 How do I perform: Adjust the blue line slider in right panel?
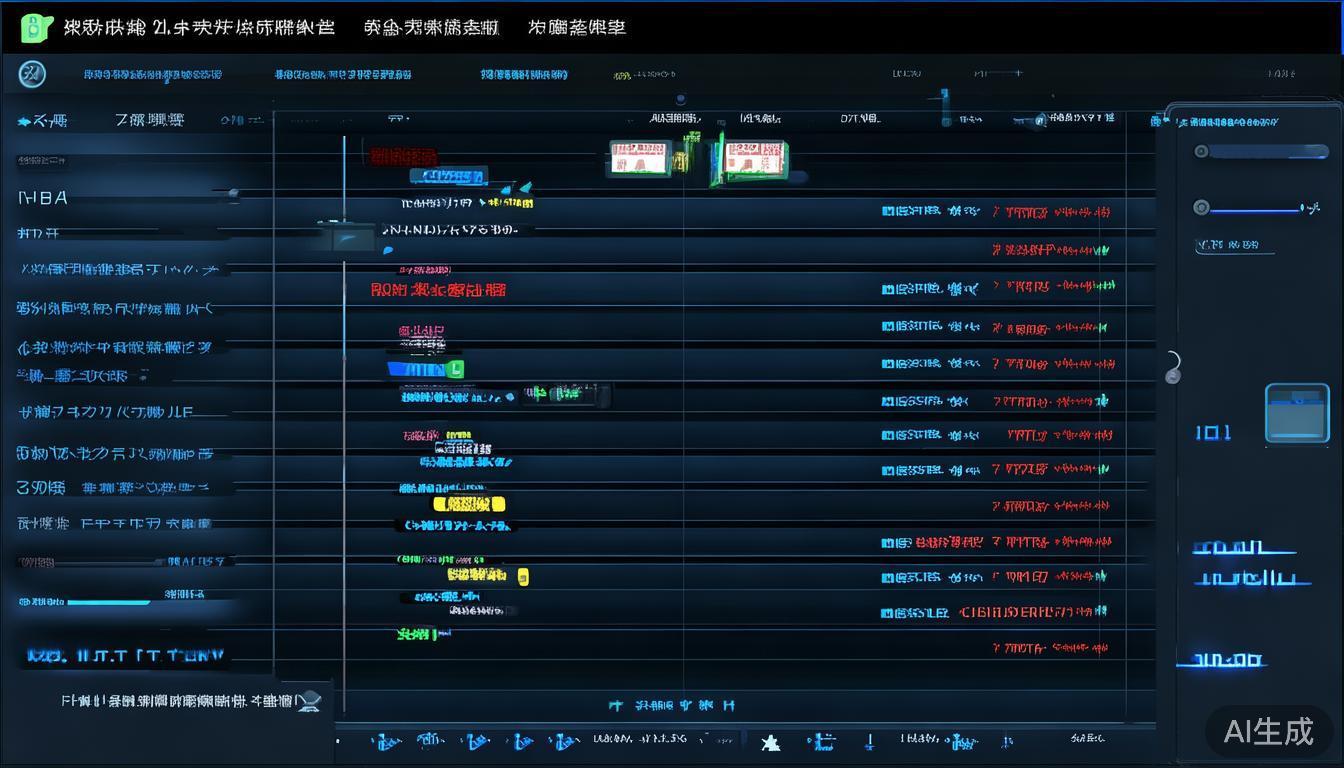pyautogui.click(x=1255, y=208)
